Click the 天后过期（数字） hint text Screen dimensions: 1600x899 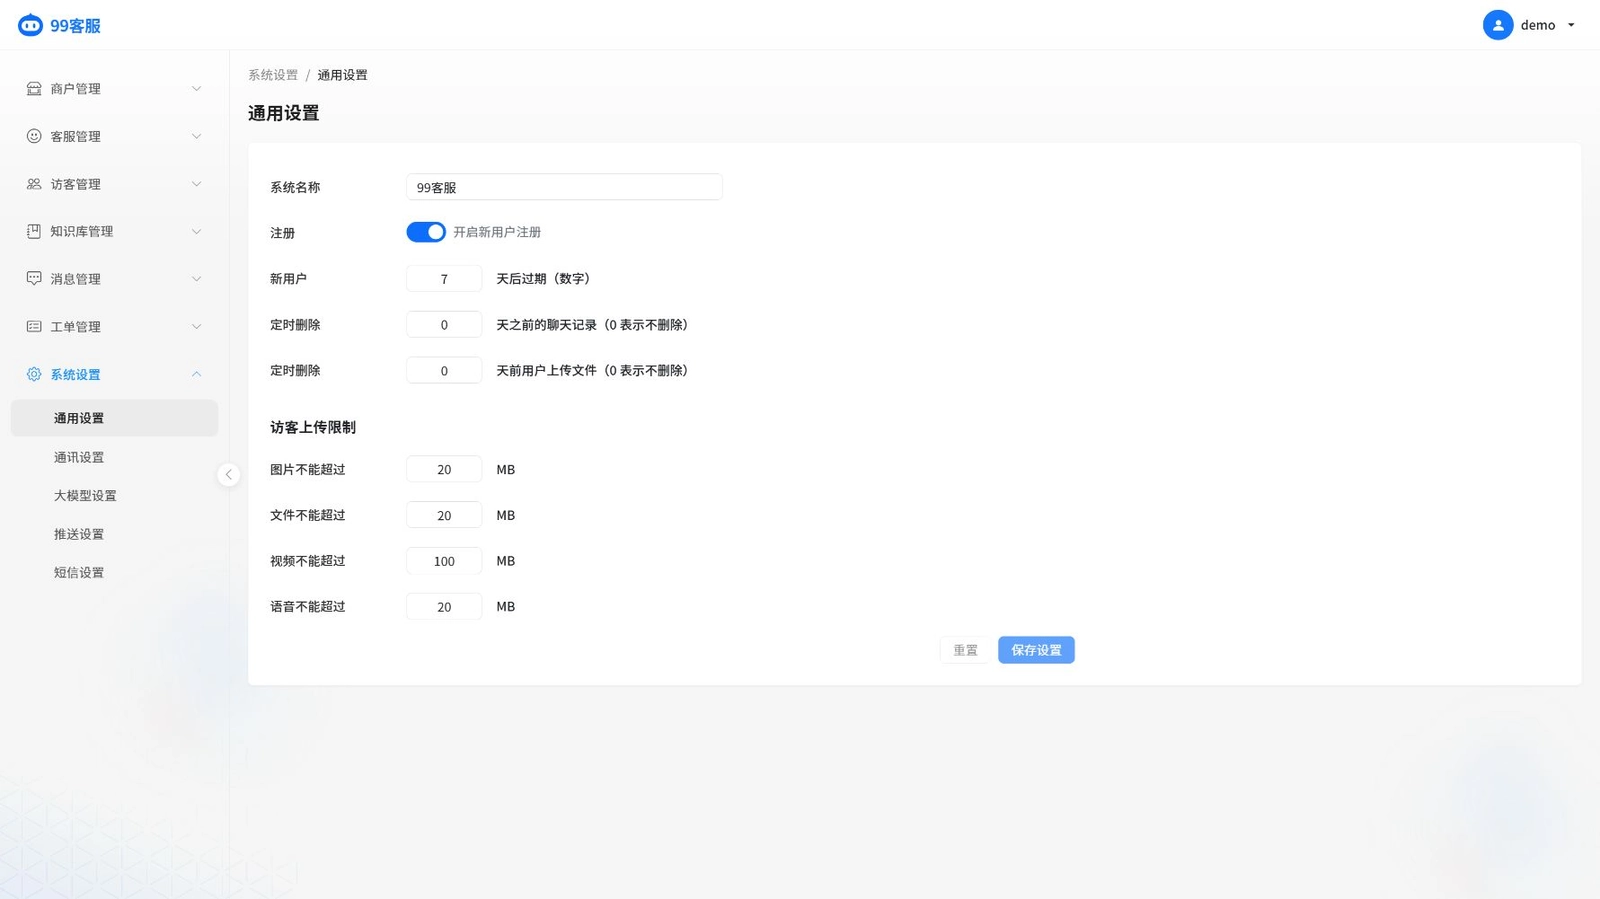point(546,279)
